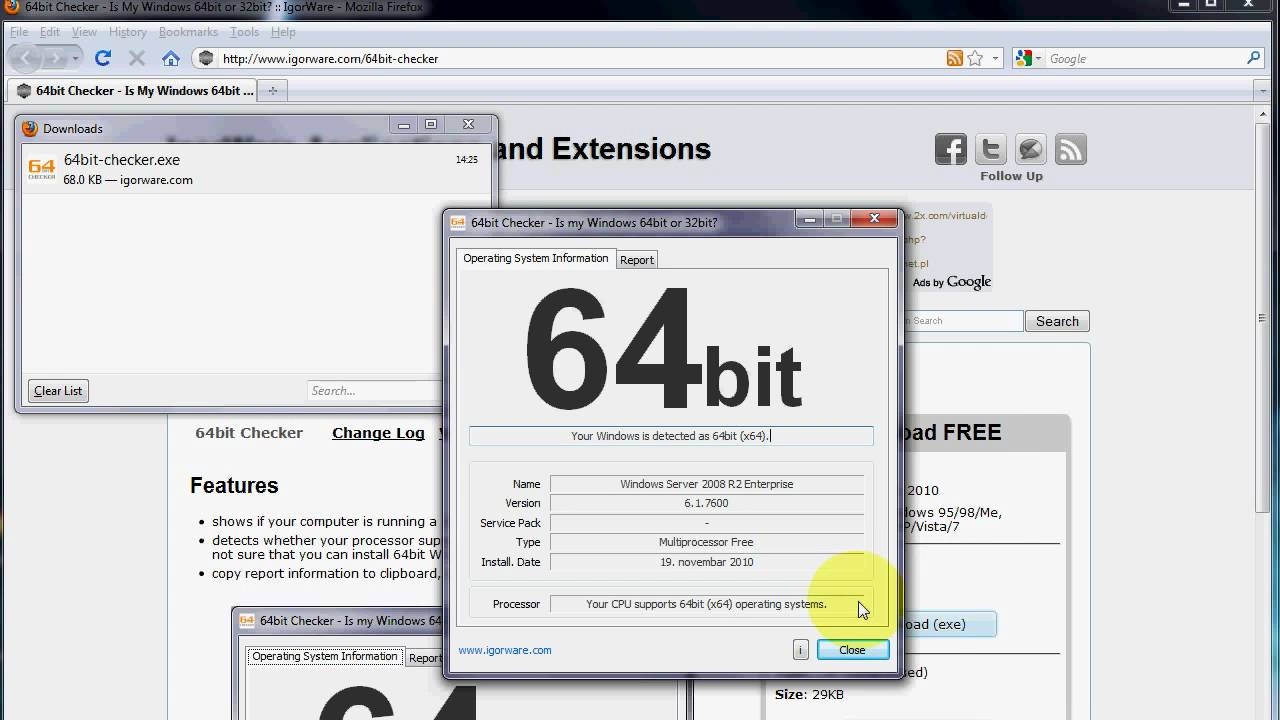Open the File menu
Image resolution: width=1280 pixels, height=720 pixels.
click(19, 32)
